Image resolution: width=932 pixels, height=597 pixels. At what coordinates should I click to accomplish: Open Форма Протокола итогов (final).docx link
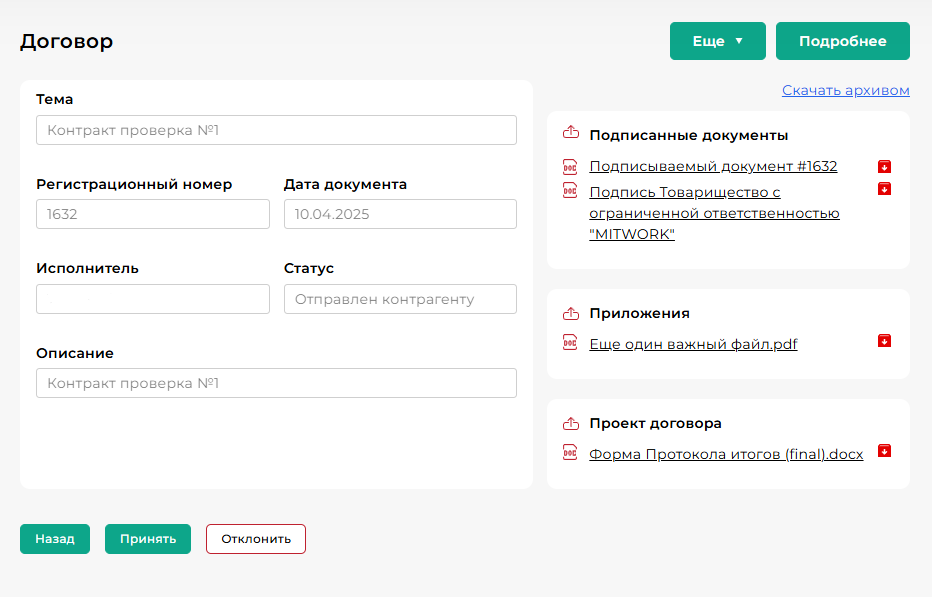(725, 454)
